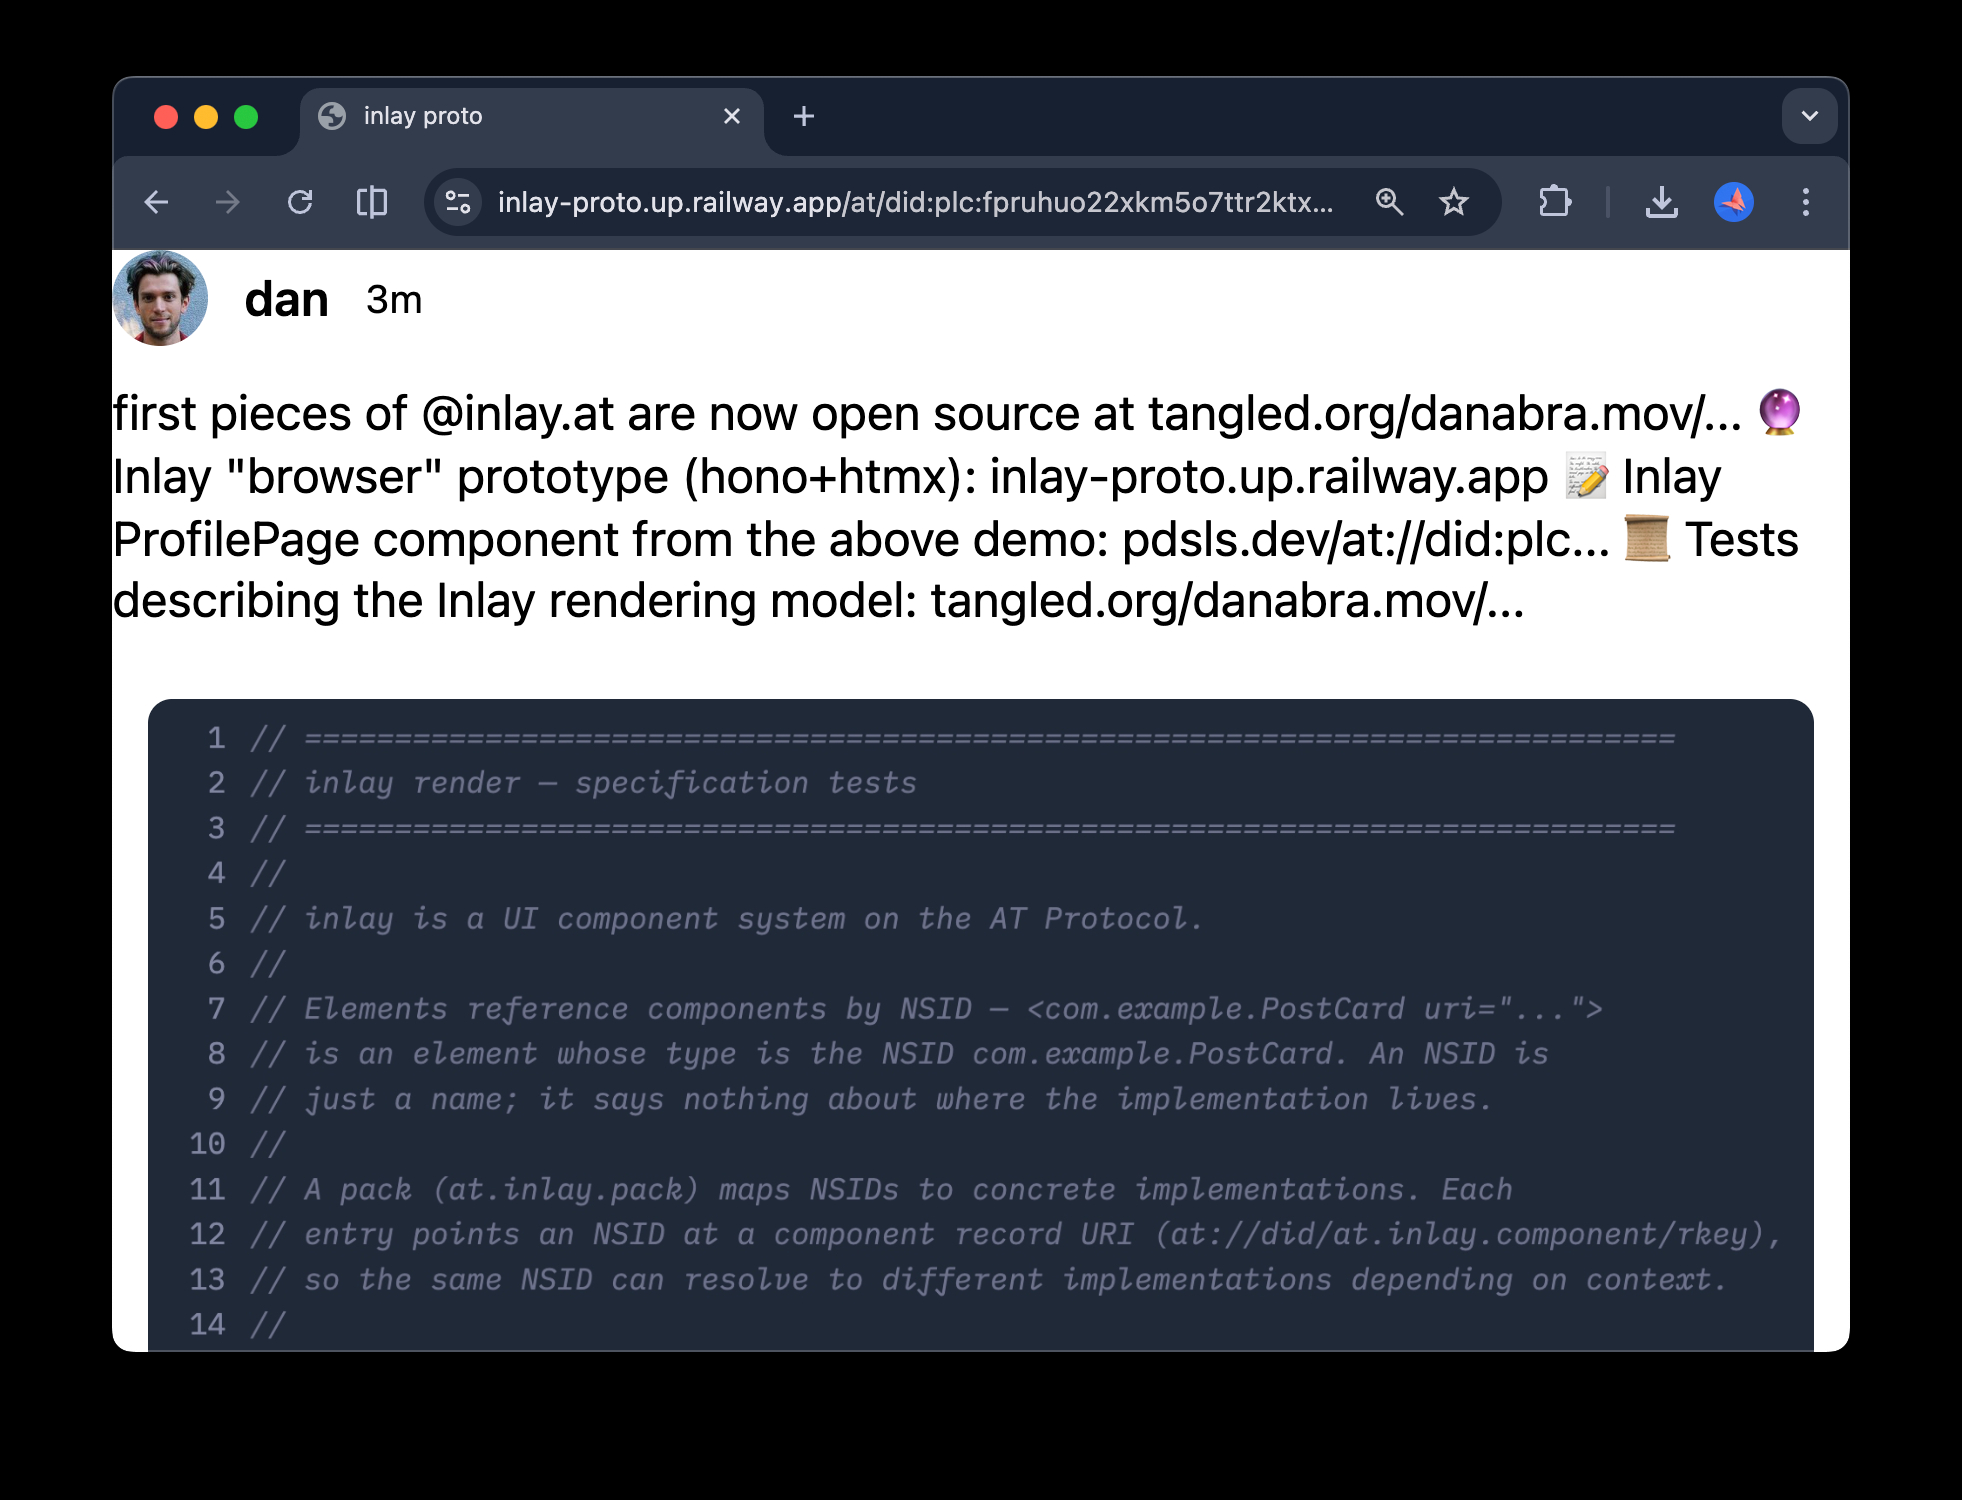Click dan's profile avatar photo

(x=161, y=299)
